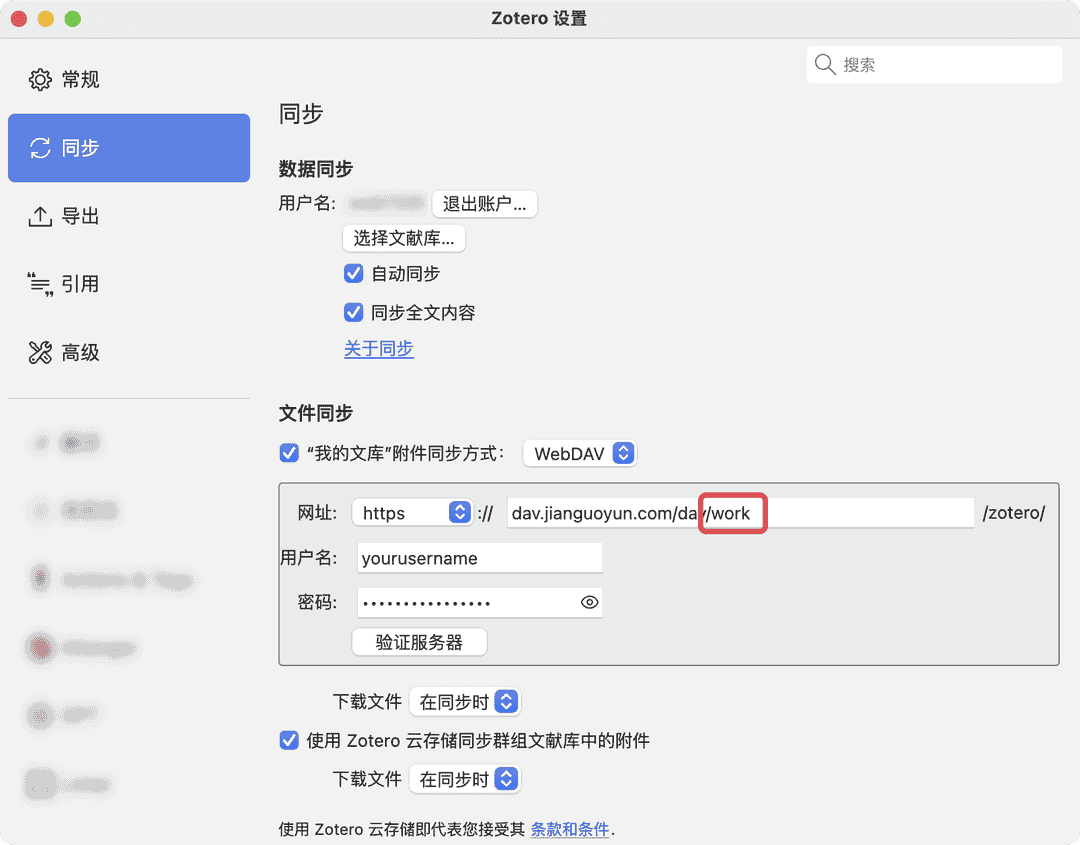Uncheck the 我的文库 attachment sync option
The image size is (1080, 845).
[x=289, y=452]
